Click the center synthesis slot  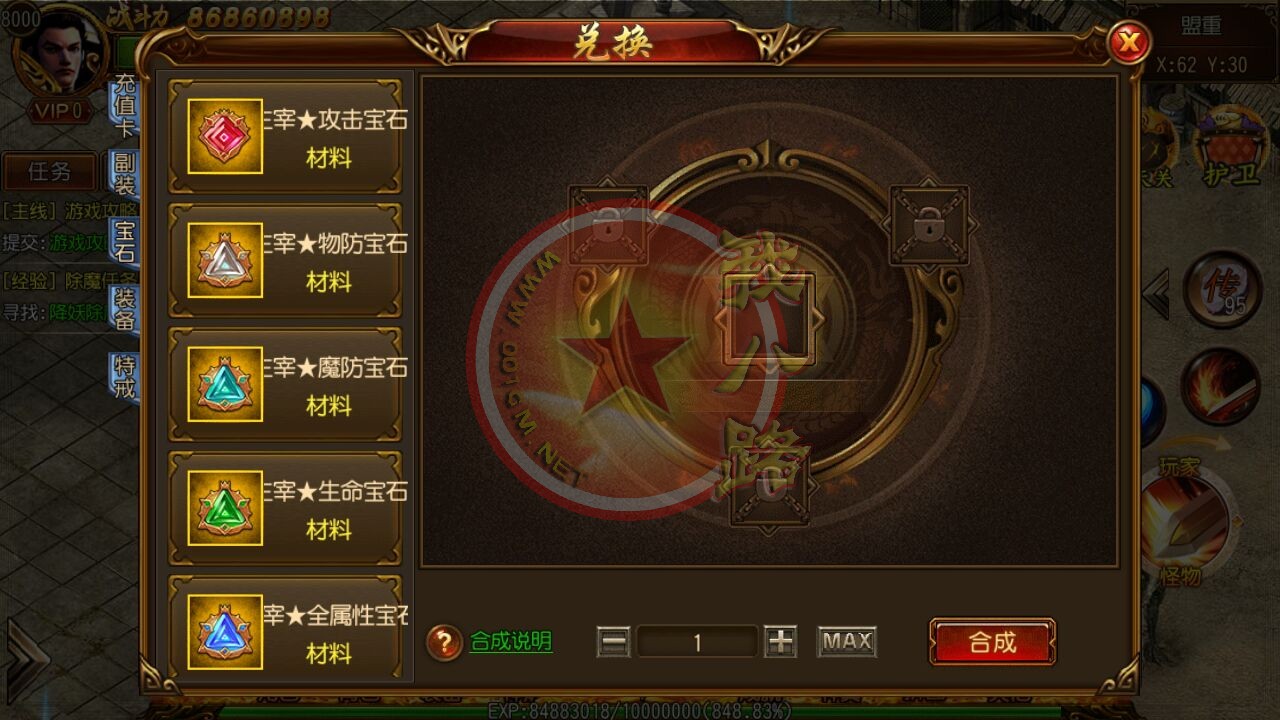[769, 319]
